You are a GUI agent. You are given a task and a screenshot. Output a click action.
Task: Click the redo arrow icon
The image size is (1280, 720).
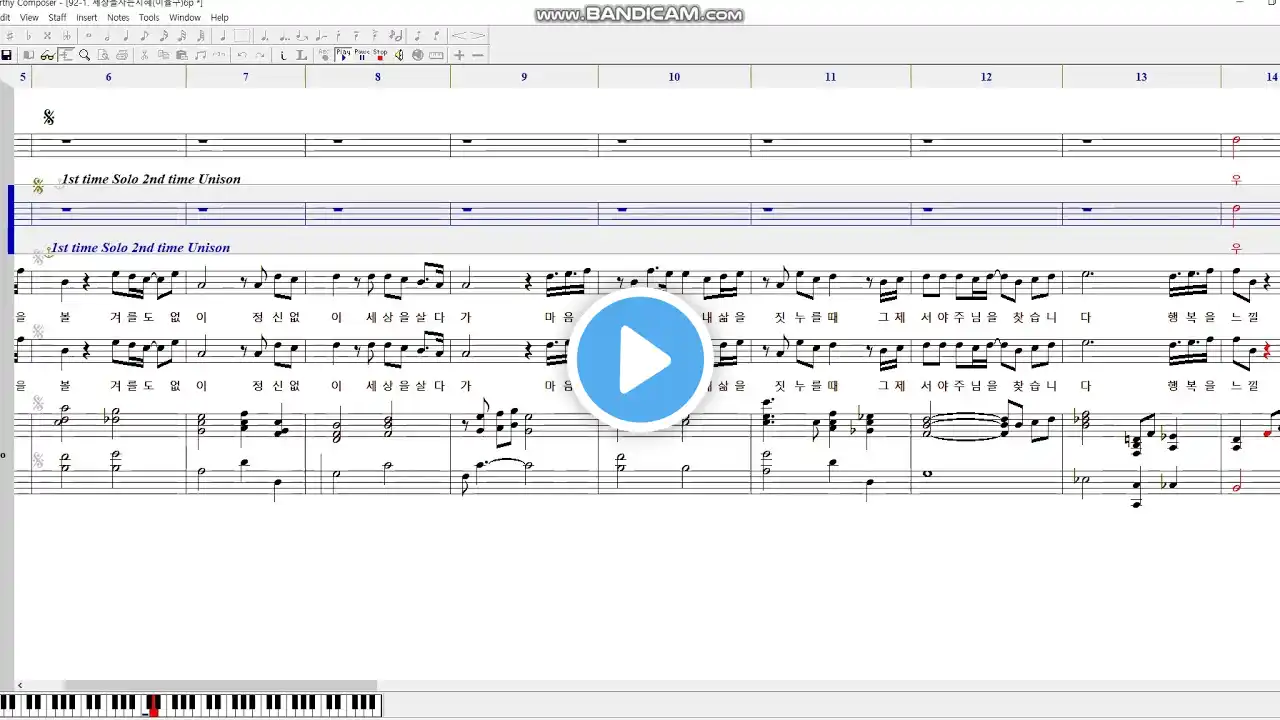click(x=260, y=55)
